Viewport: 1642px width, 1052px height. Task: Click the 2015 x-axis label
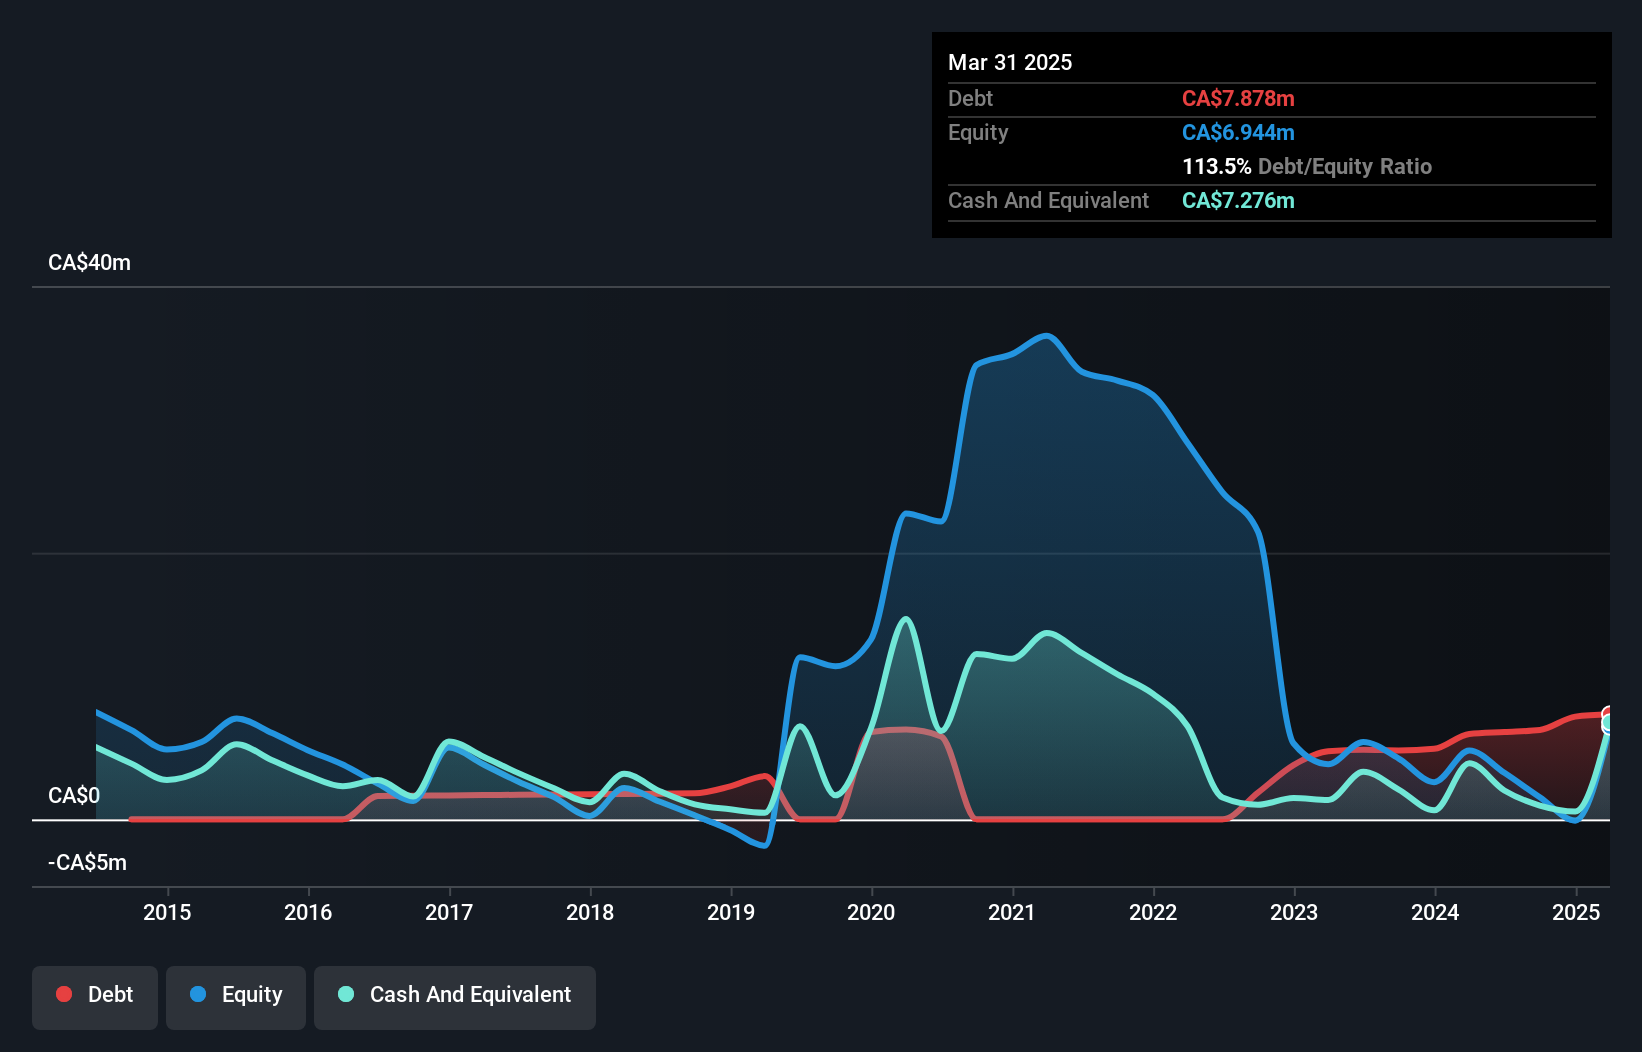(x=167, y=912)
